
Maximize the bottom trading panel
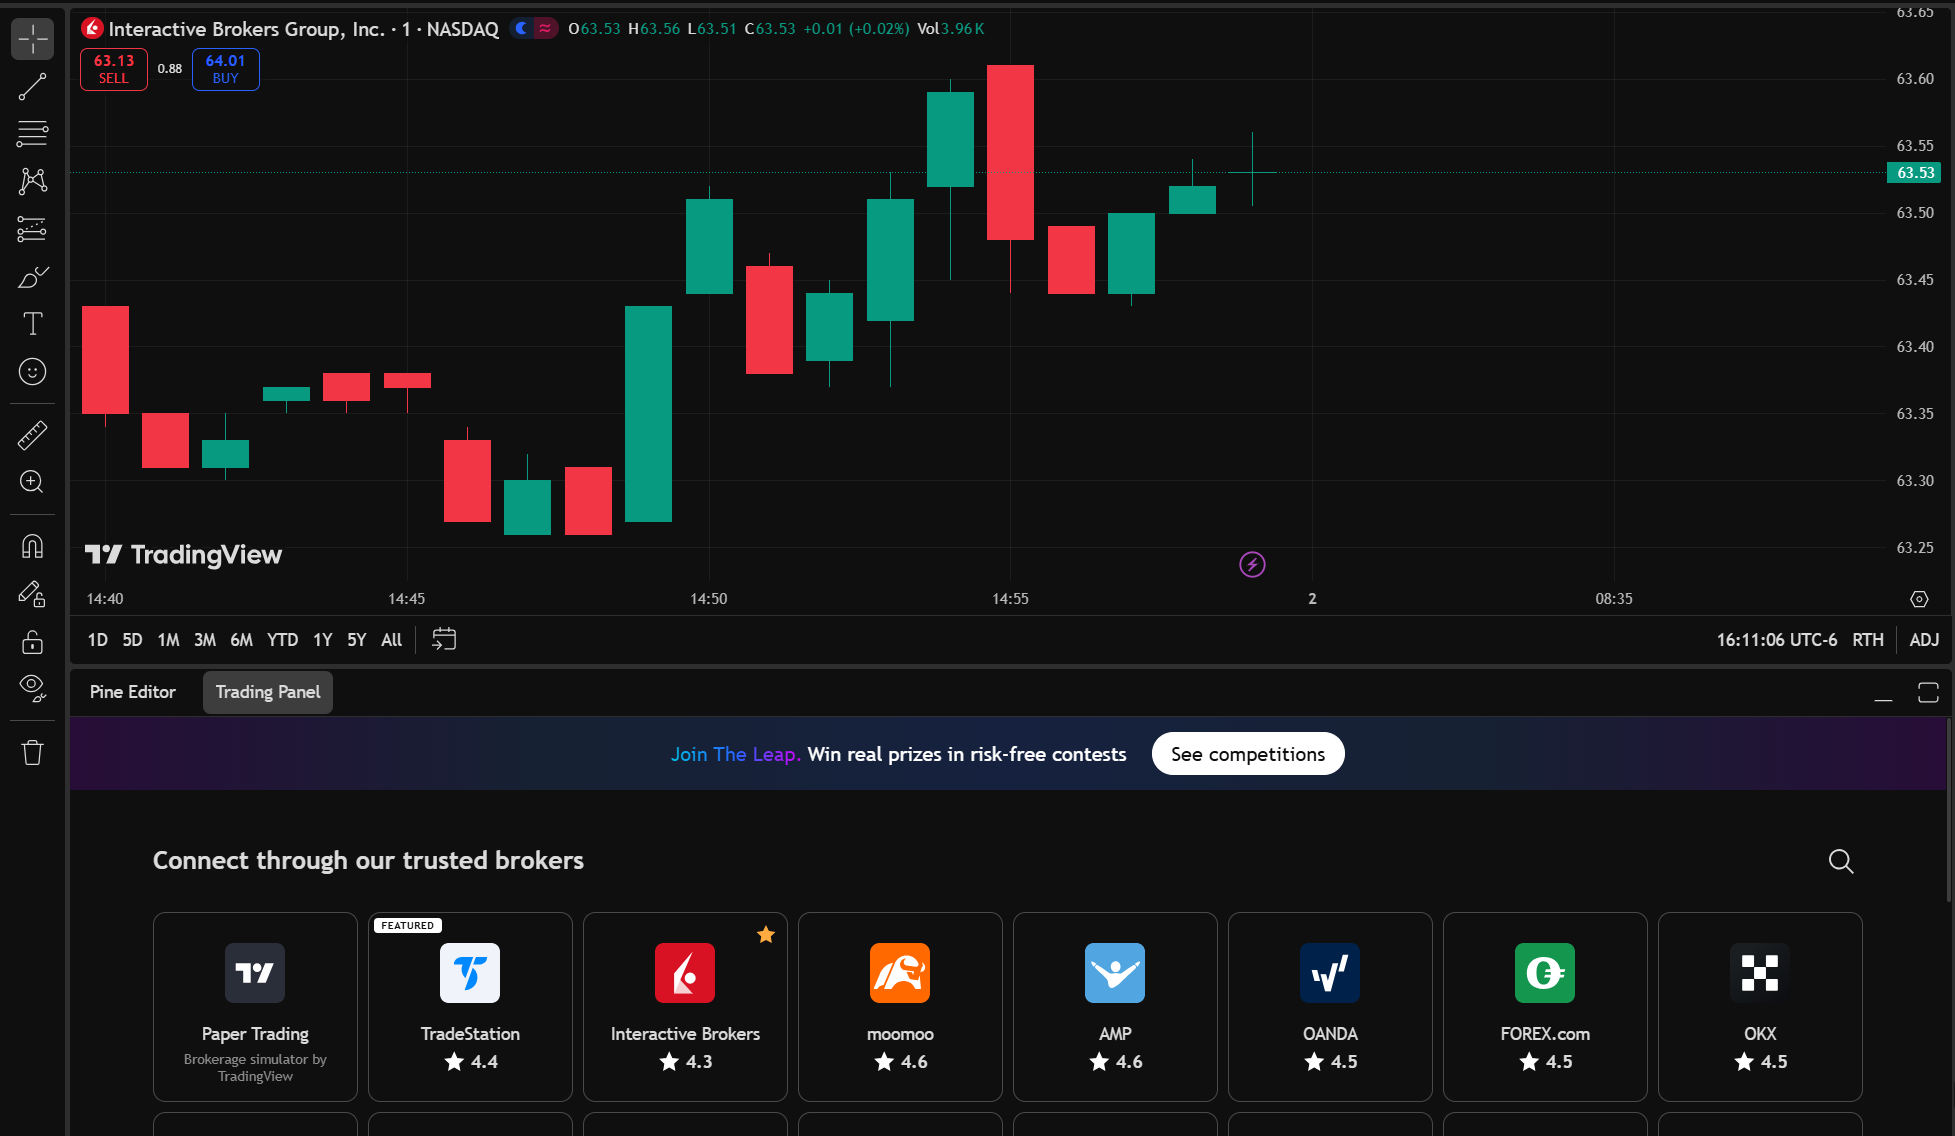pyautogui.click(x=1928, y=693)
